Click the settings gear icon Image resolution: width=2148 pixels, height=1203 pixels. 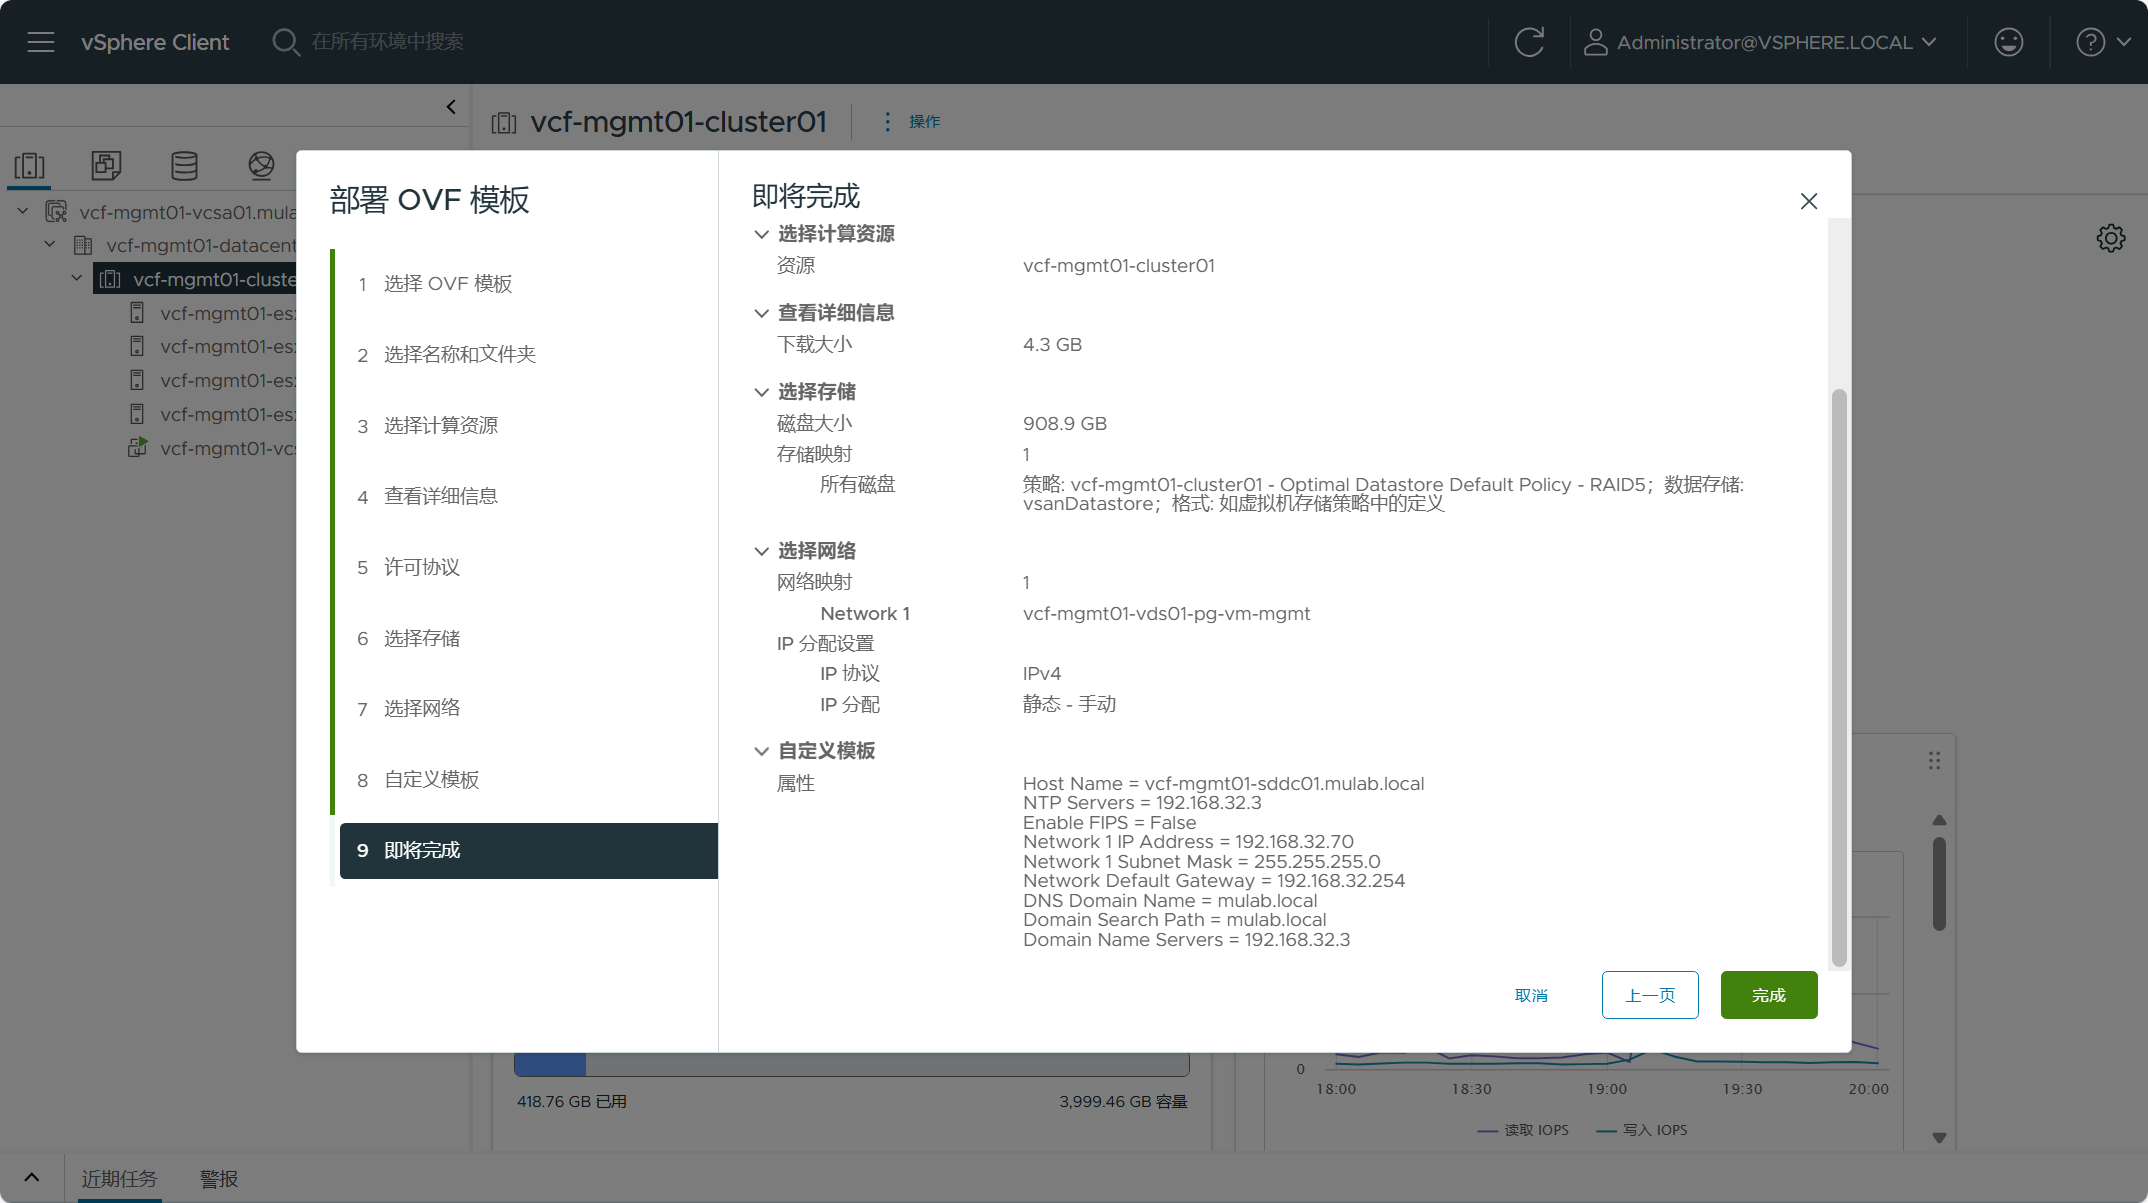tap(2110, 238)
